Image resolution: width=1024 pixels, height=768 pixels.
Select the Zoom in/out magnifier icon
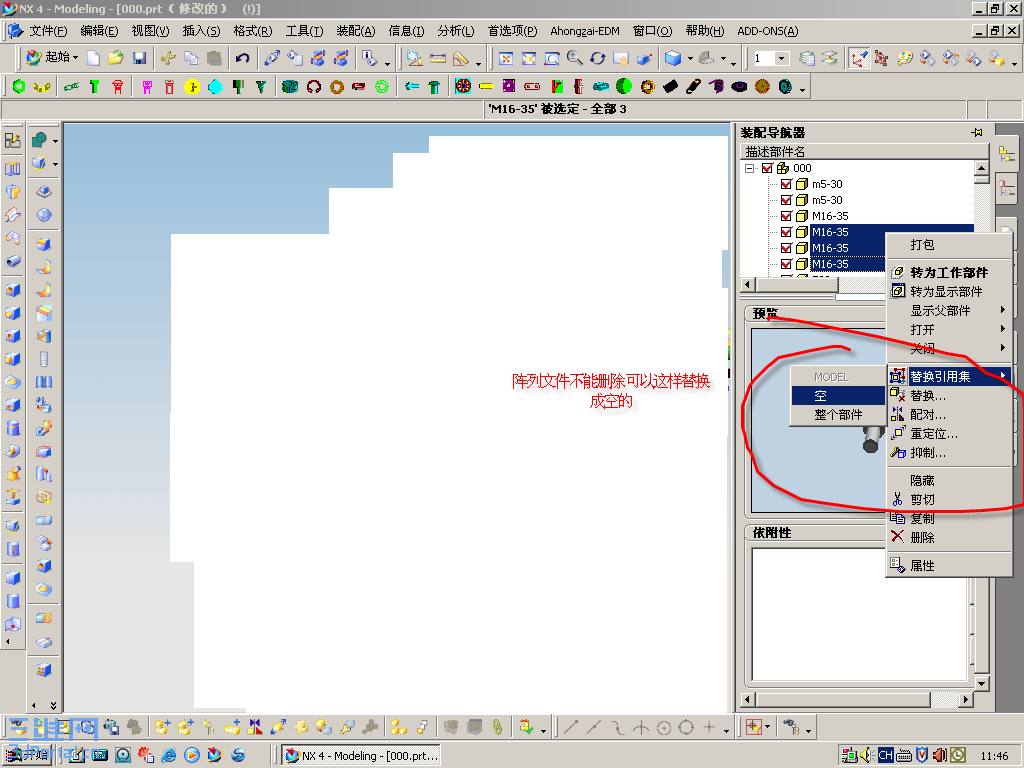tap(575, 58)
